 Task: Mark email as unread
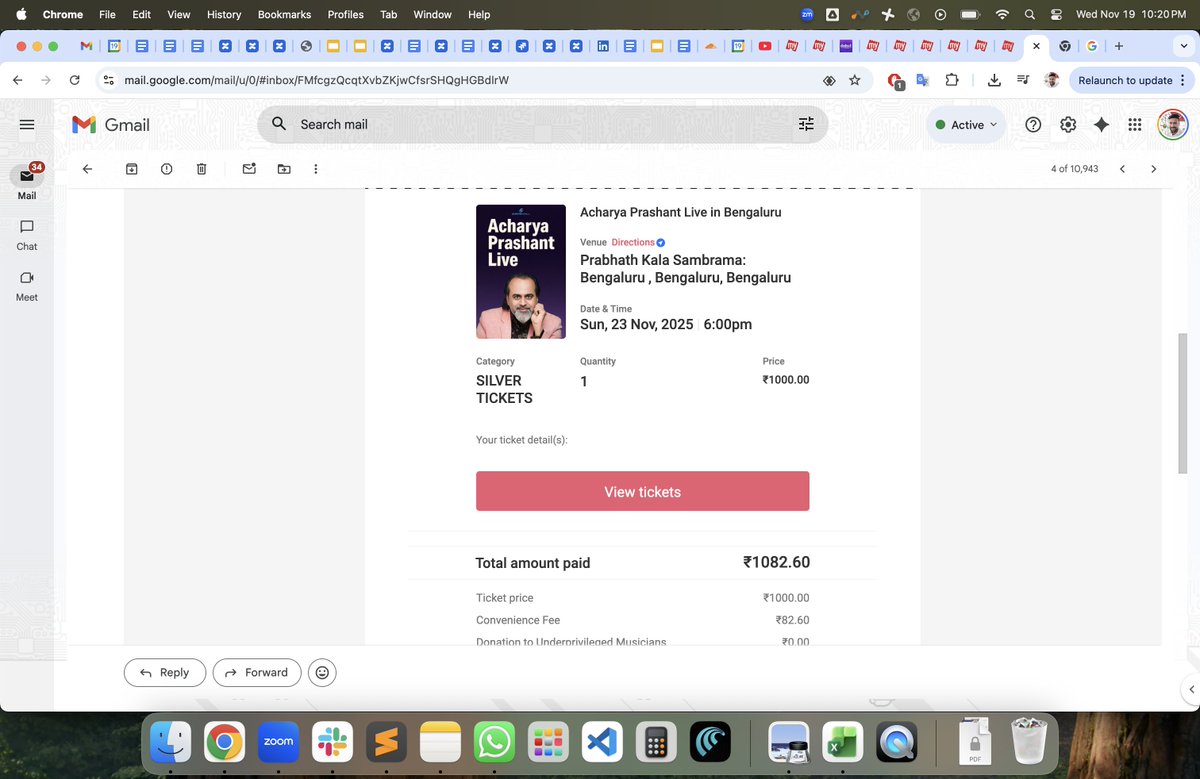pos(249,169)
